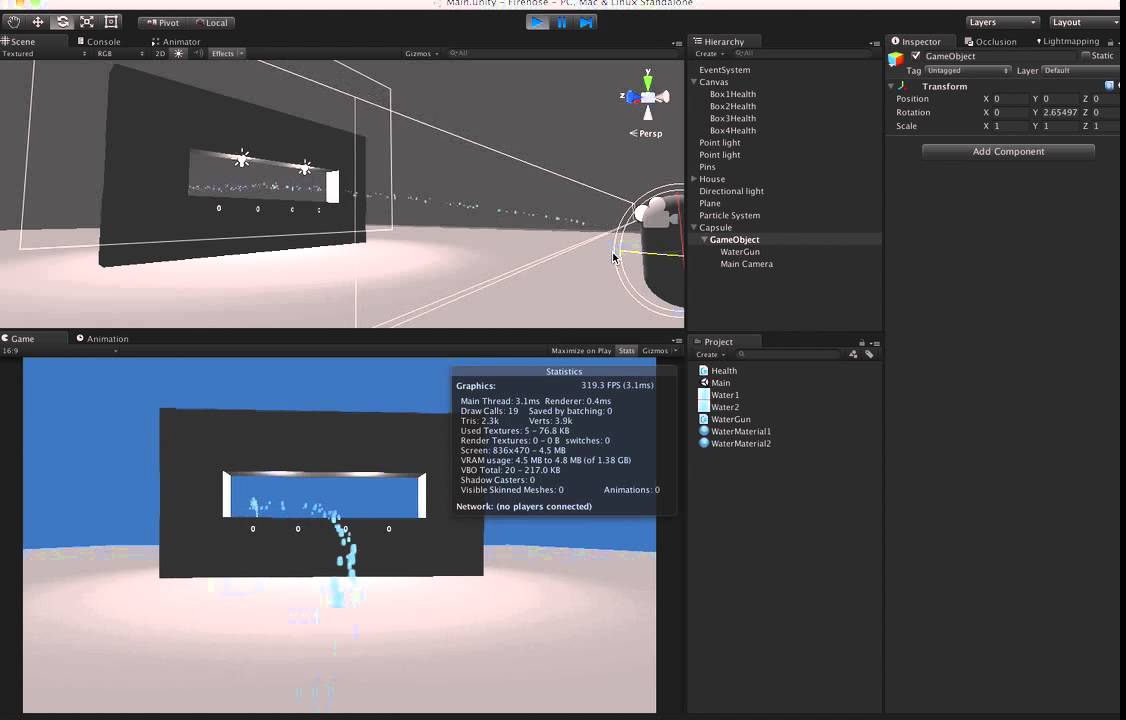Collapse the Transform component

[891, 86]
